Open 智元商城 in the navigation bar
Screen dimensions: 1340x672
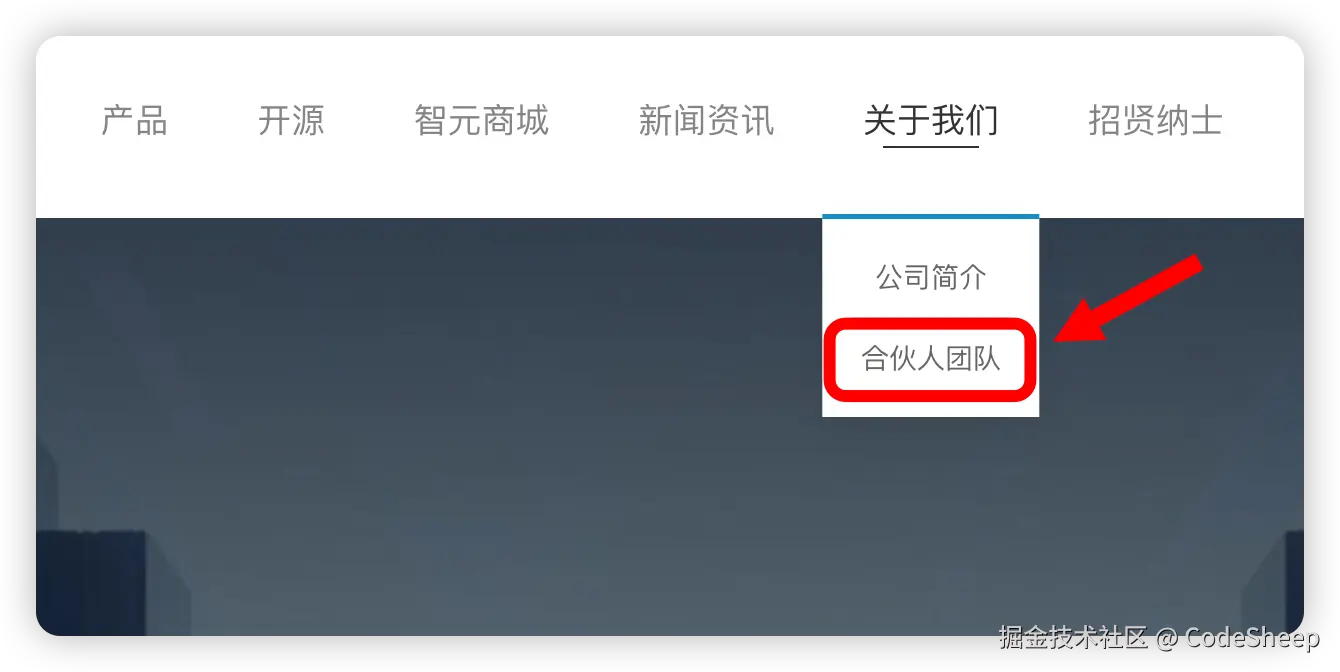click(x=481, y=121)
